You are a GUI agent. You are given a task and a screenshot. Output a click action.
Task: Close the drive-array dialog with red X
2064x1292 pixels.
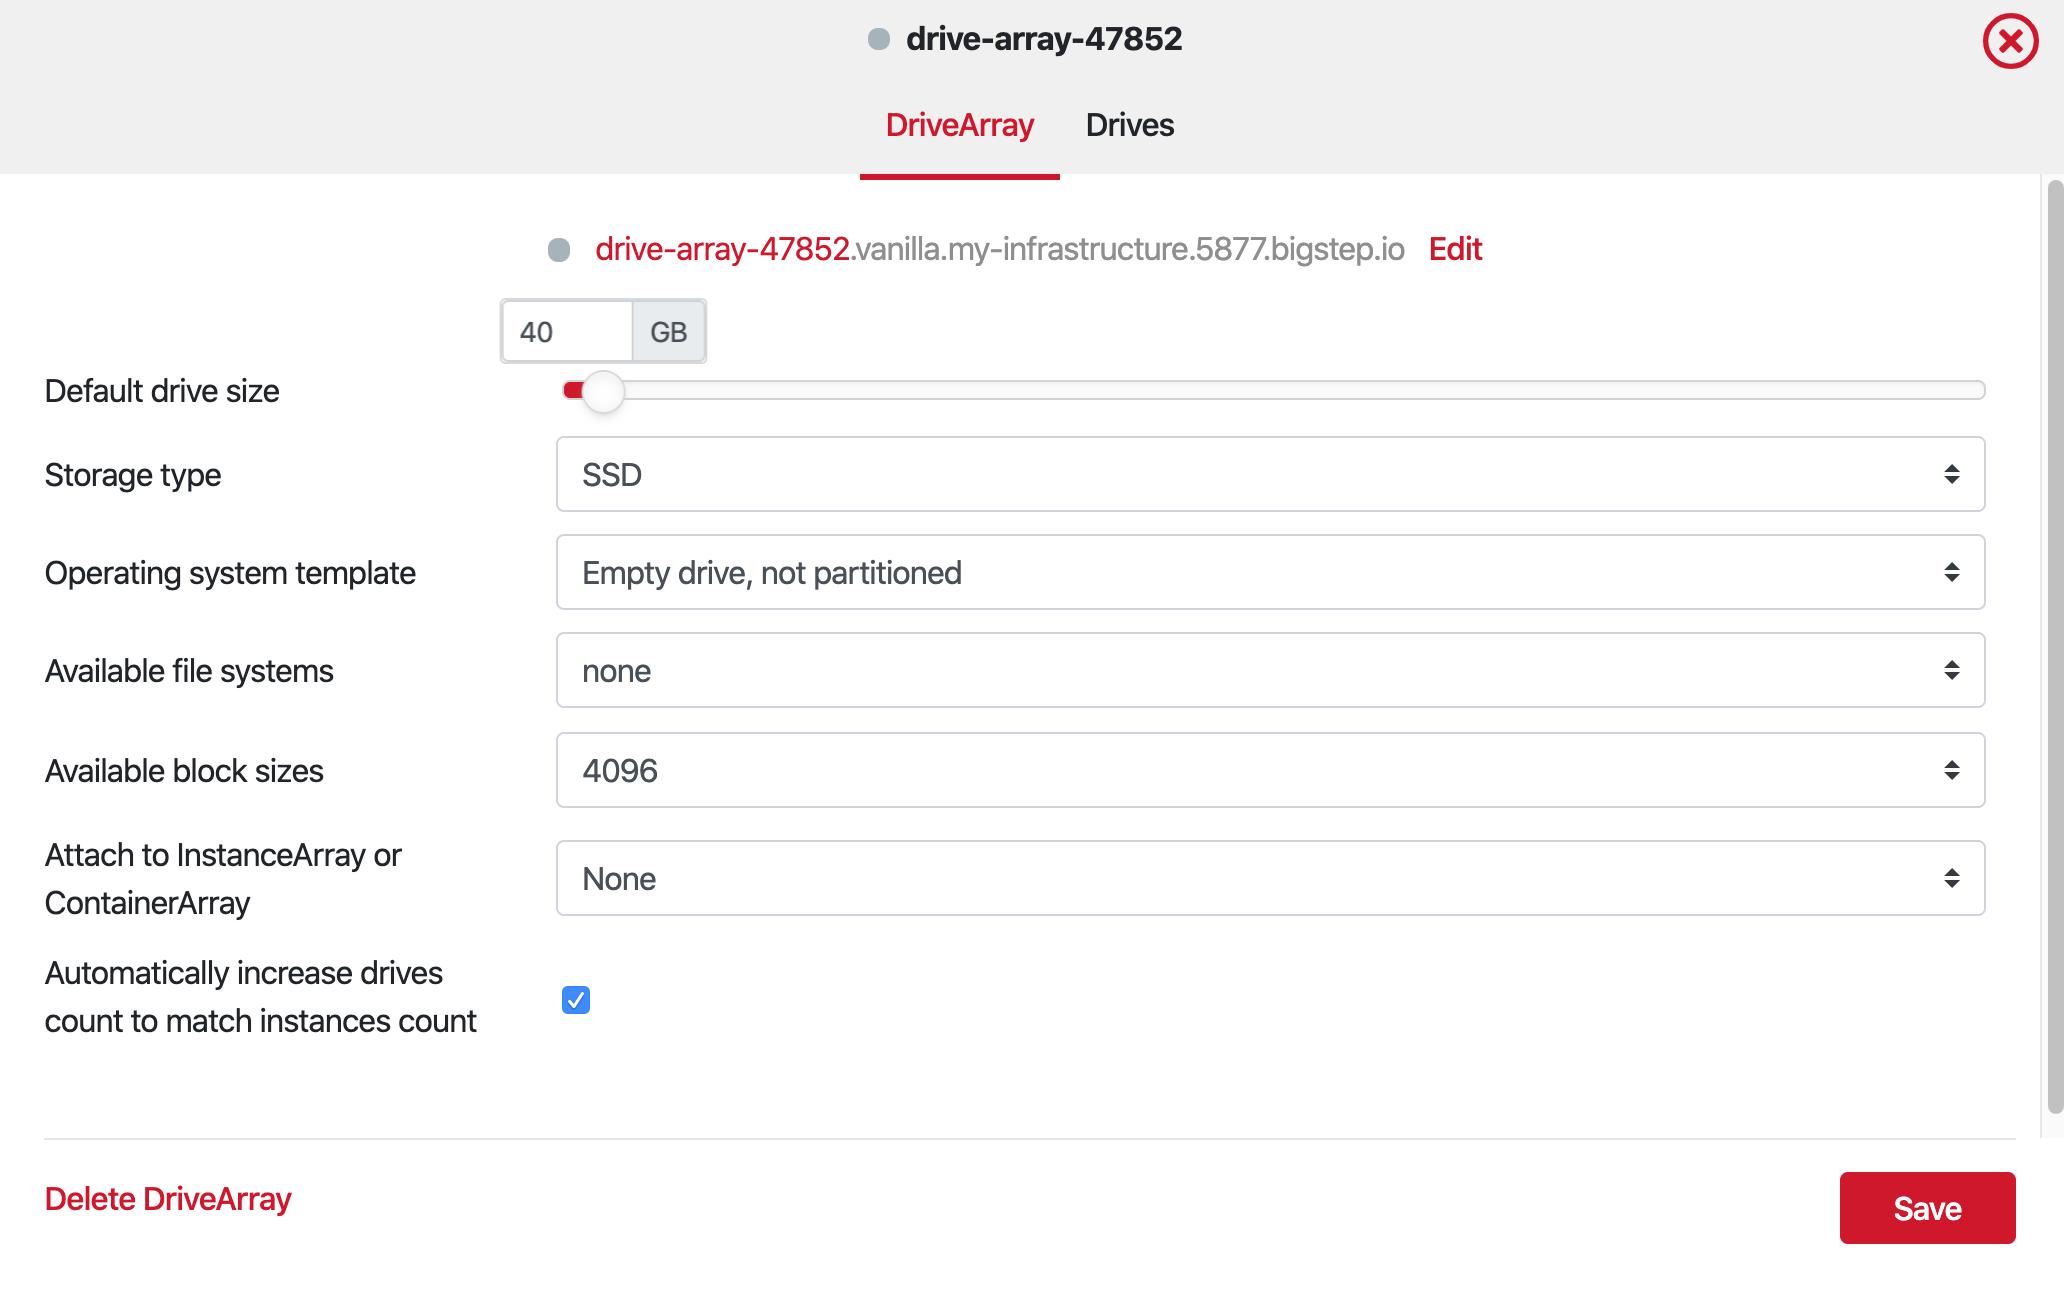click(x=2010, y=41)
